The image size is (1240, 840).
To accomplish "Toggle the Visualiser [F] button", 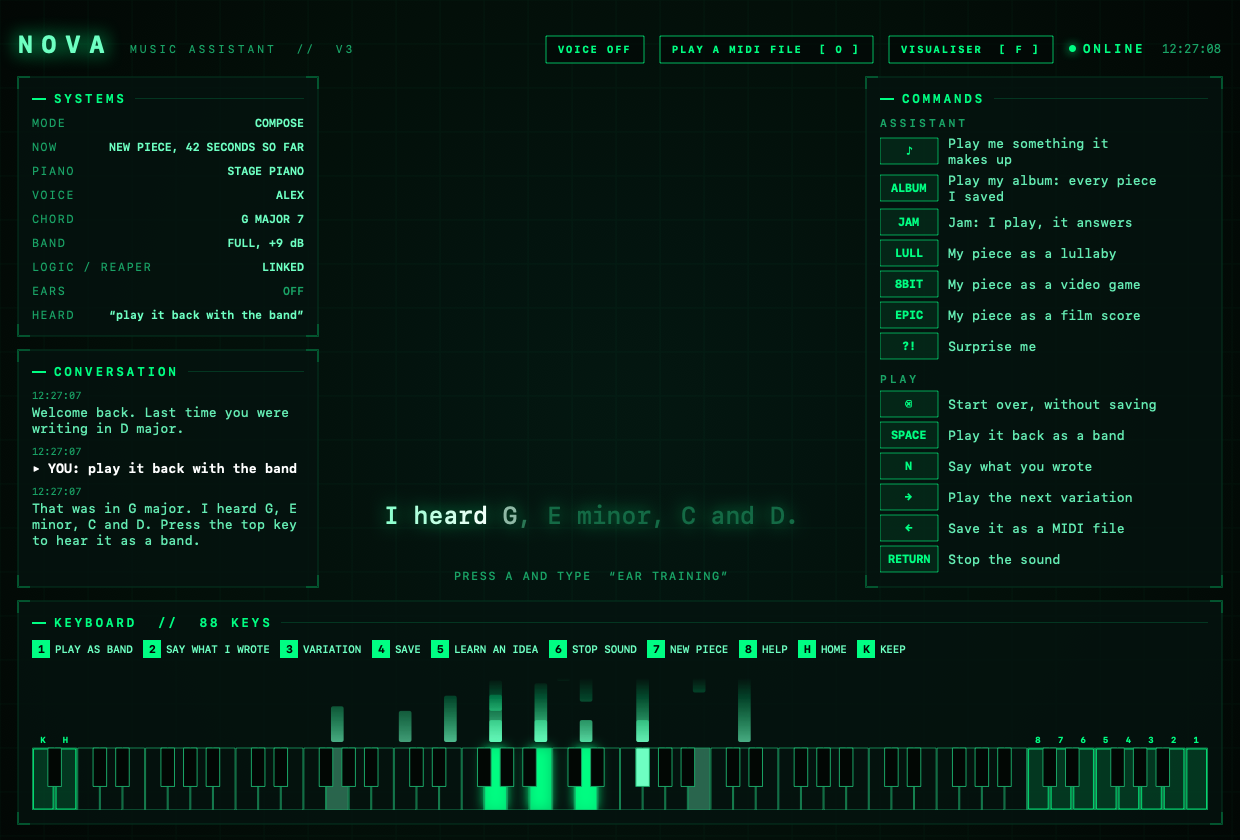I will [x=970, y=49].
